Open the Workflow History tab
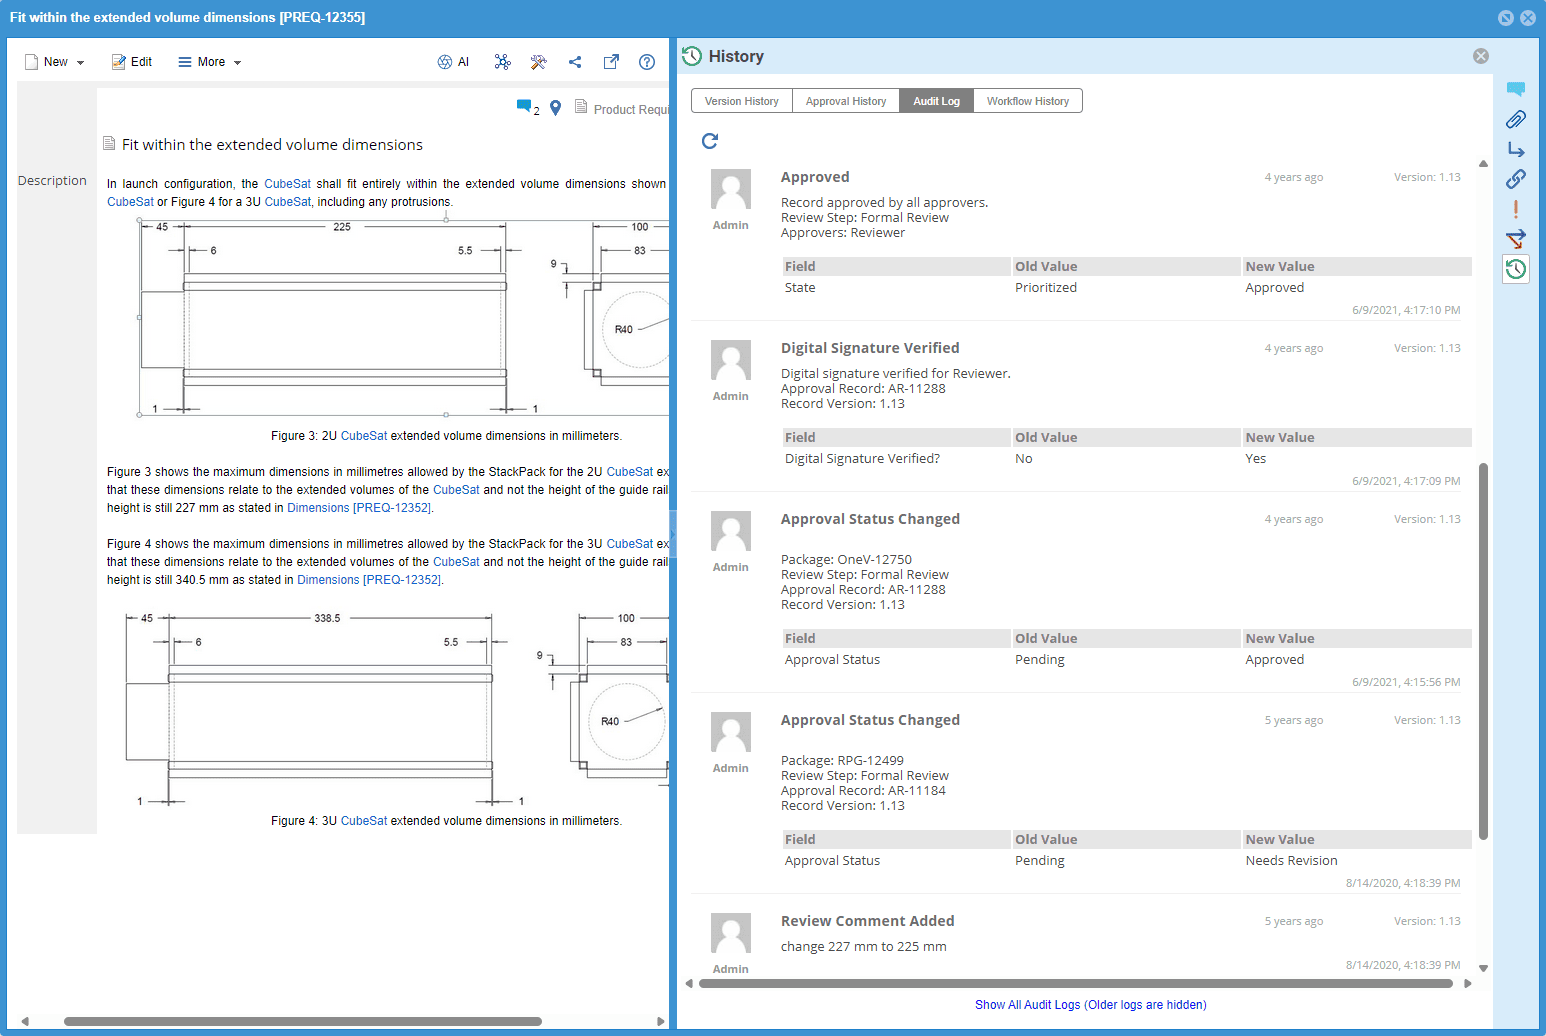The height and width of the screenshot is (1036, 1546). pos(1027,101)
